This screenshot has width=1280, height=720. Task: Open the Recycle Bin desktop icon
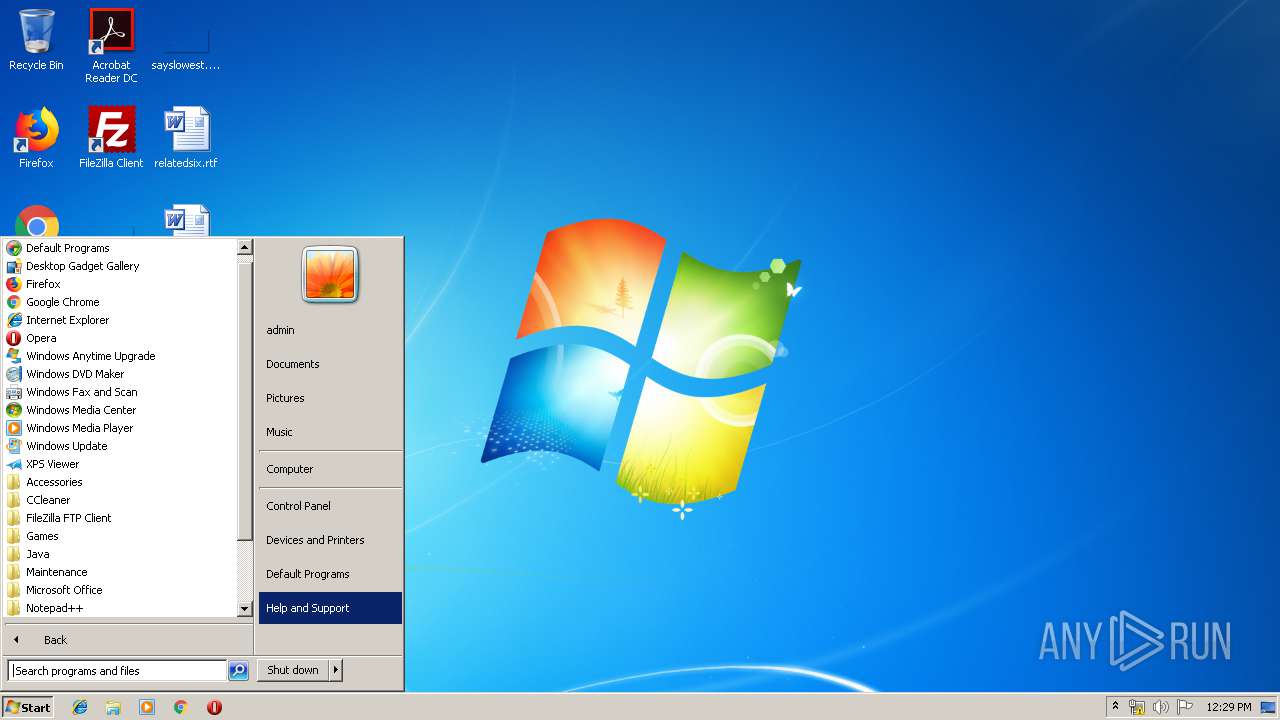(36, 40)
